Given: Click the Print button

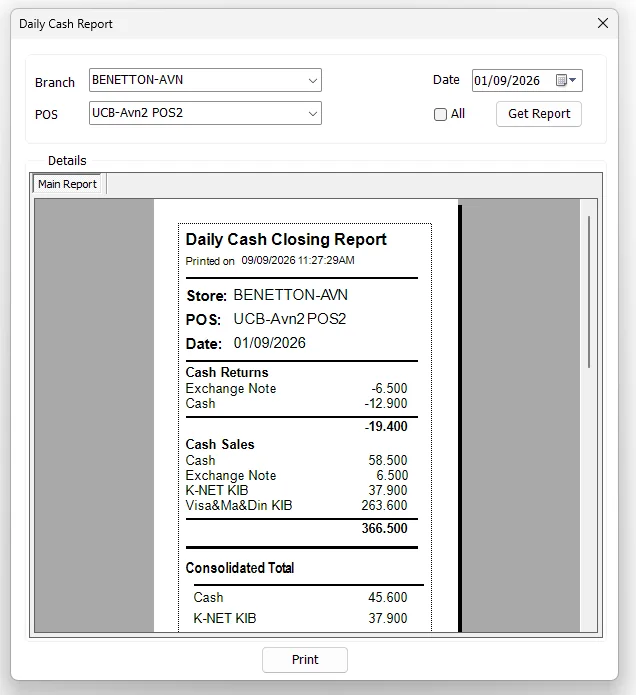Looking at the screenshot, I should pos(305,660).
